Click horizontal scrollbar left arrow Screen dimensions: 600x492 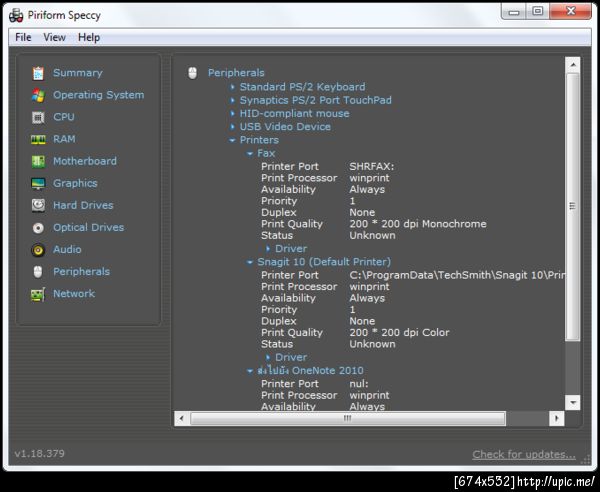[181, 419]
